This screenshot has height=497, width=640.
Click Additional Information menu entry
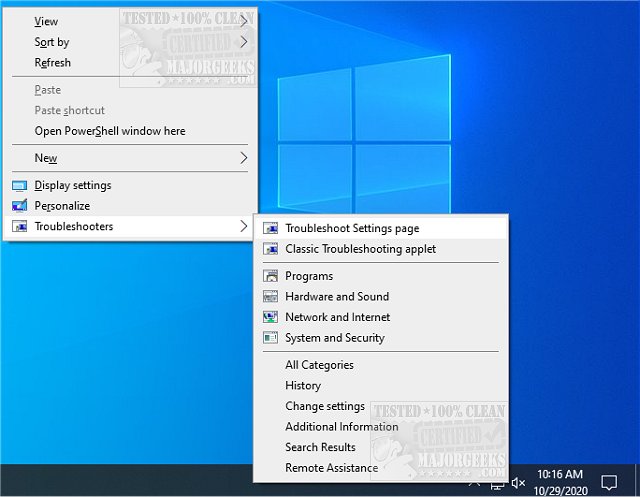coord(341,427)
